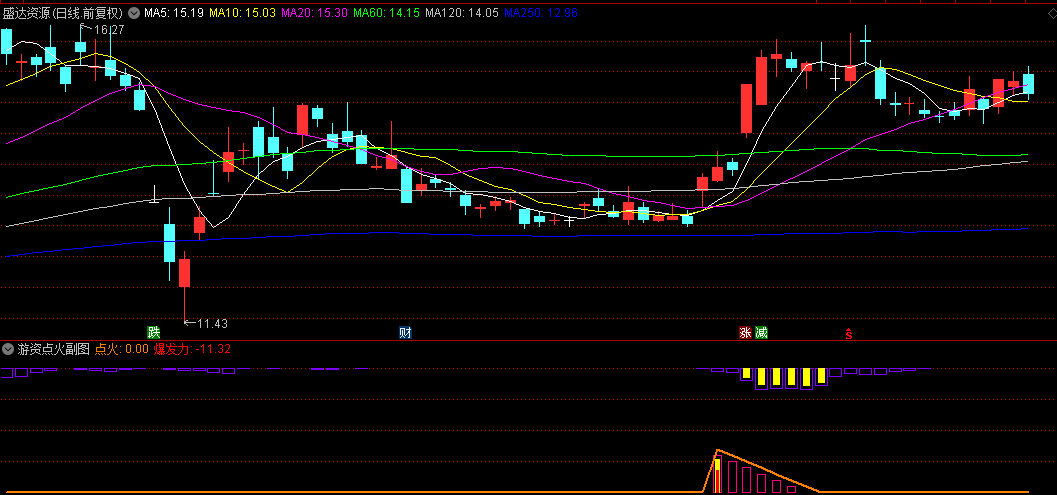Image resolution: width=1057 pixels, height=495 pixels.
Task: Click the green 减 holdings reduction marker
Action: coord(762,332)
